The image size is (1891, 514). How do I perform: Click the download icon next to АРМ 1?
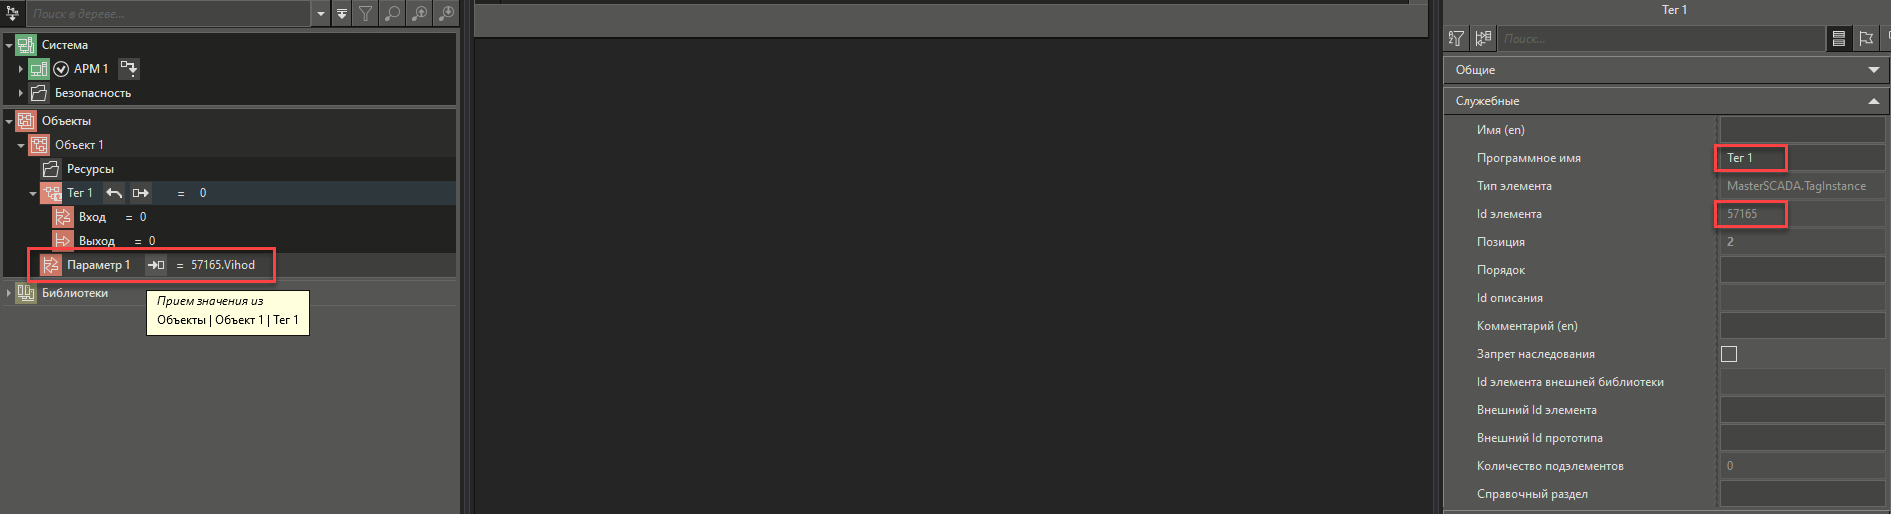coord(129,68)
